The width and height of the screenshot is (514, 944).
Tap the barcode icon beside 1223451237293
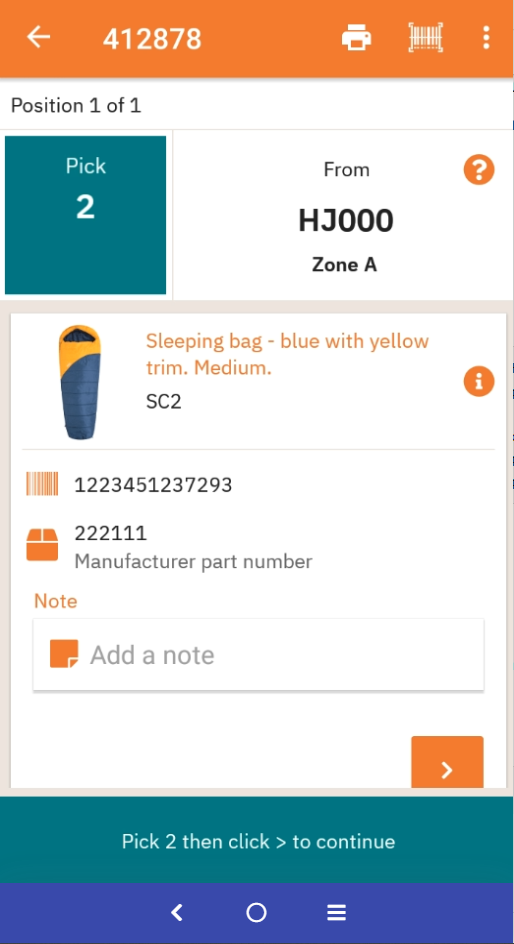42,484
